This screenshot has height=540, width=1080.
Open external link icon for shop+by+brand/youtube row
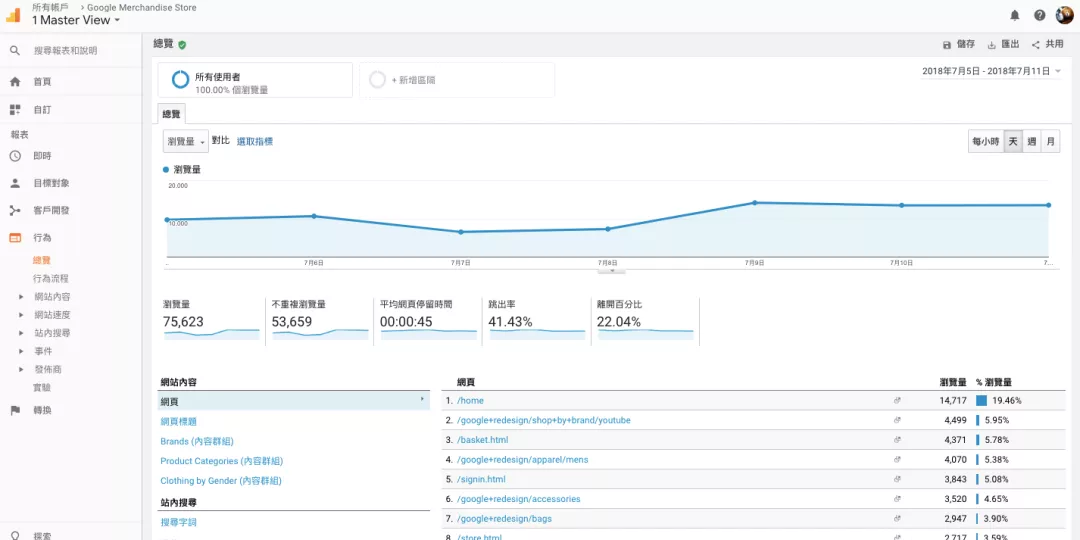point(897,420)
